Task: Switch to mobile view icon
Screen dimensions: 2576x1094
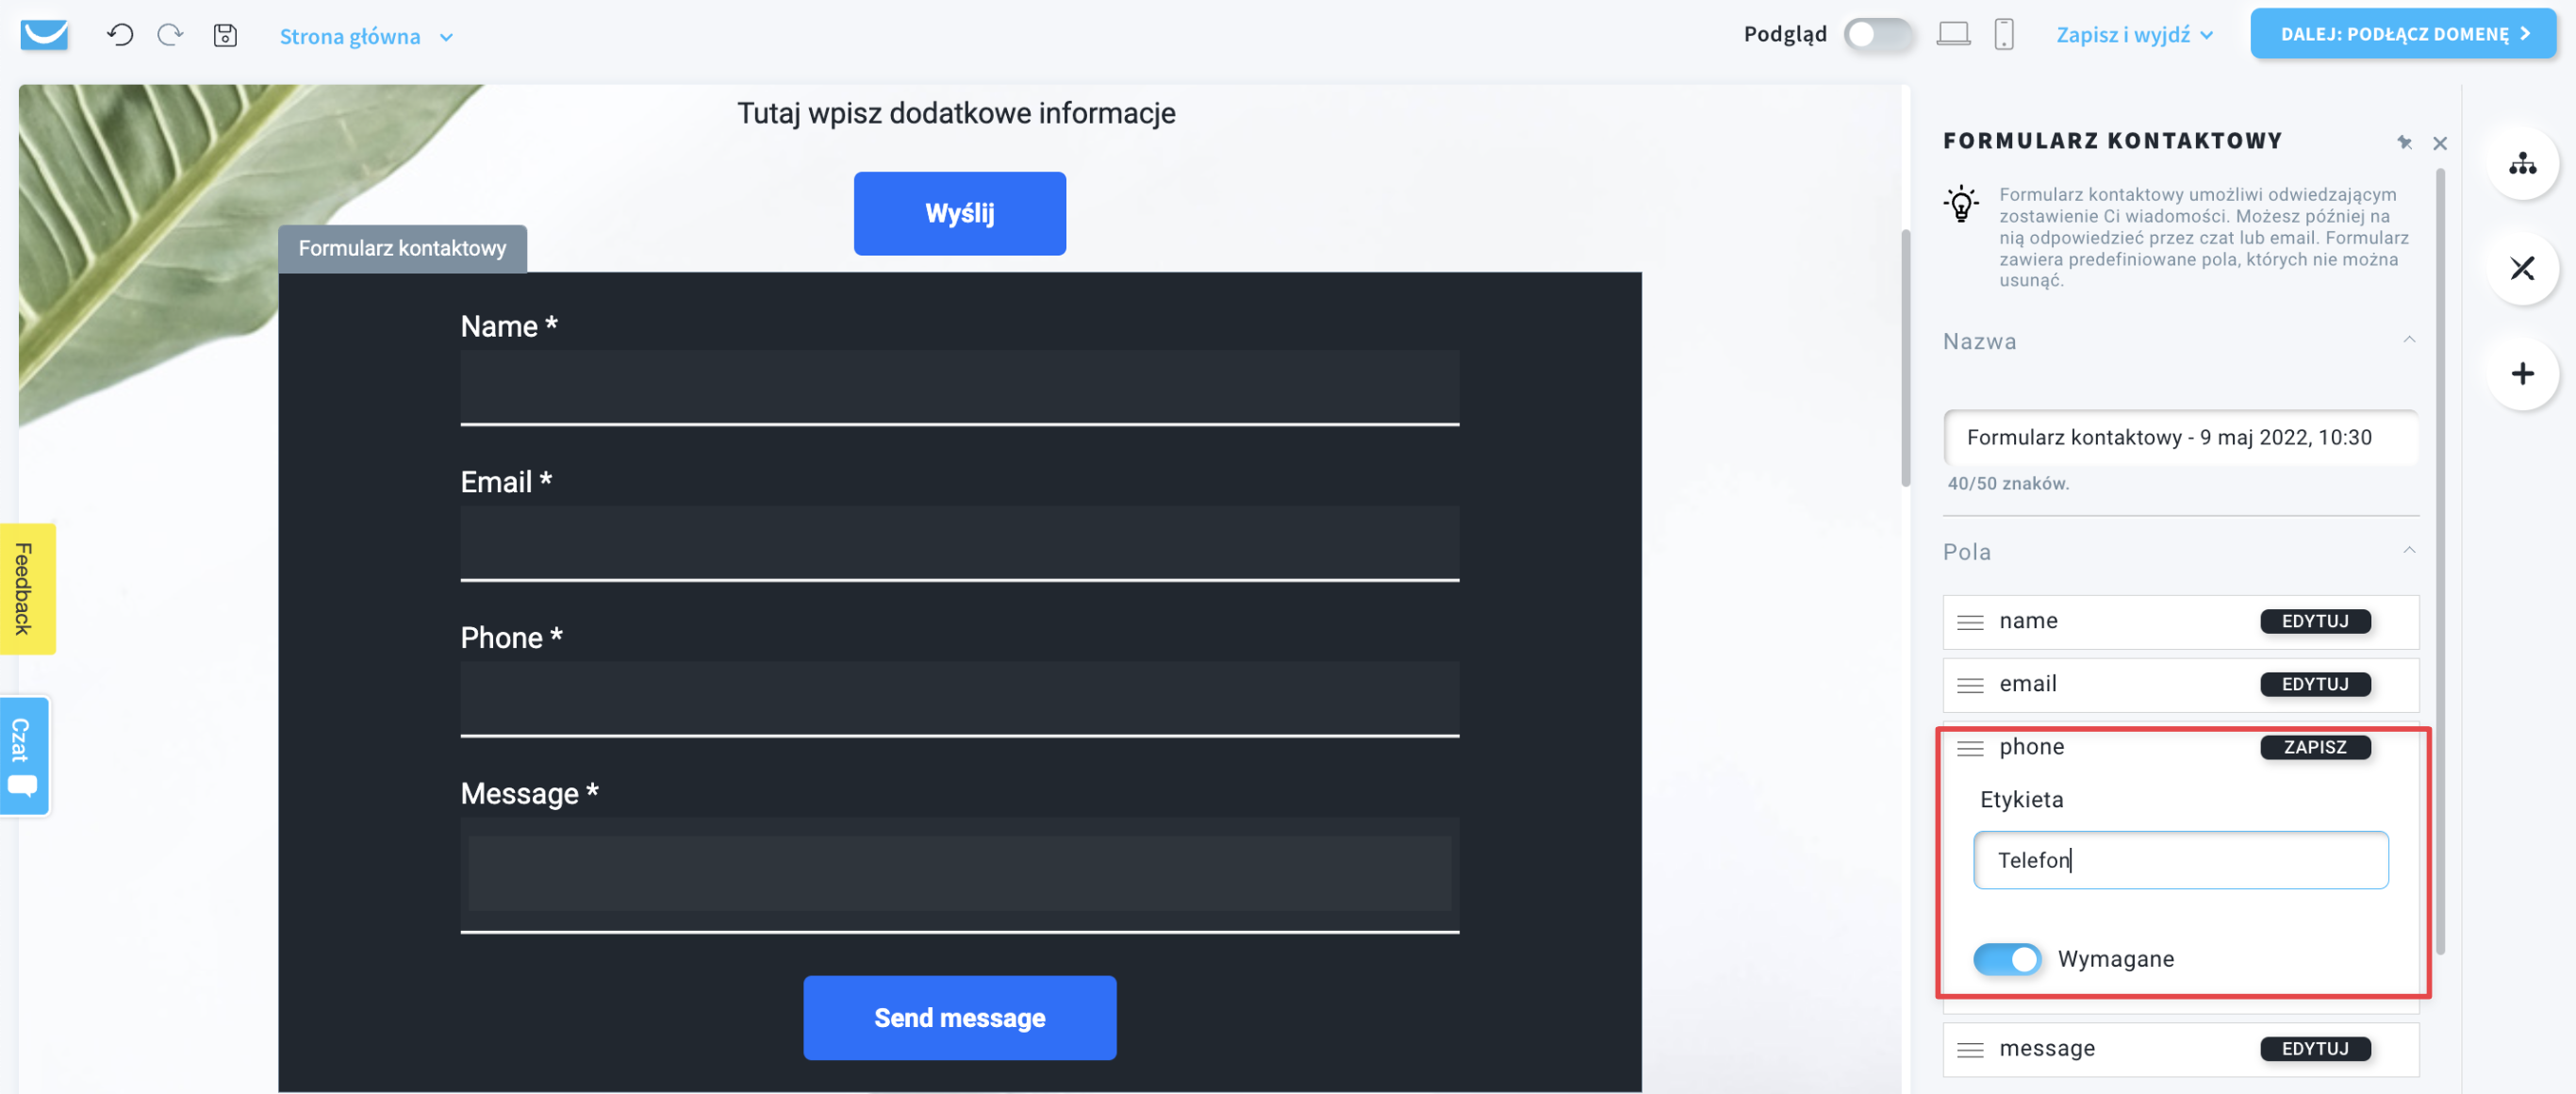Action: click(x=2003, y=34)
